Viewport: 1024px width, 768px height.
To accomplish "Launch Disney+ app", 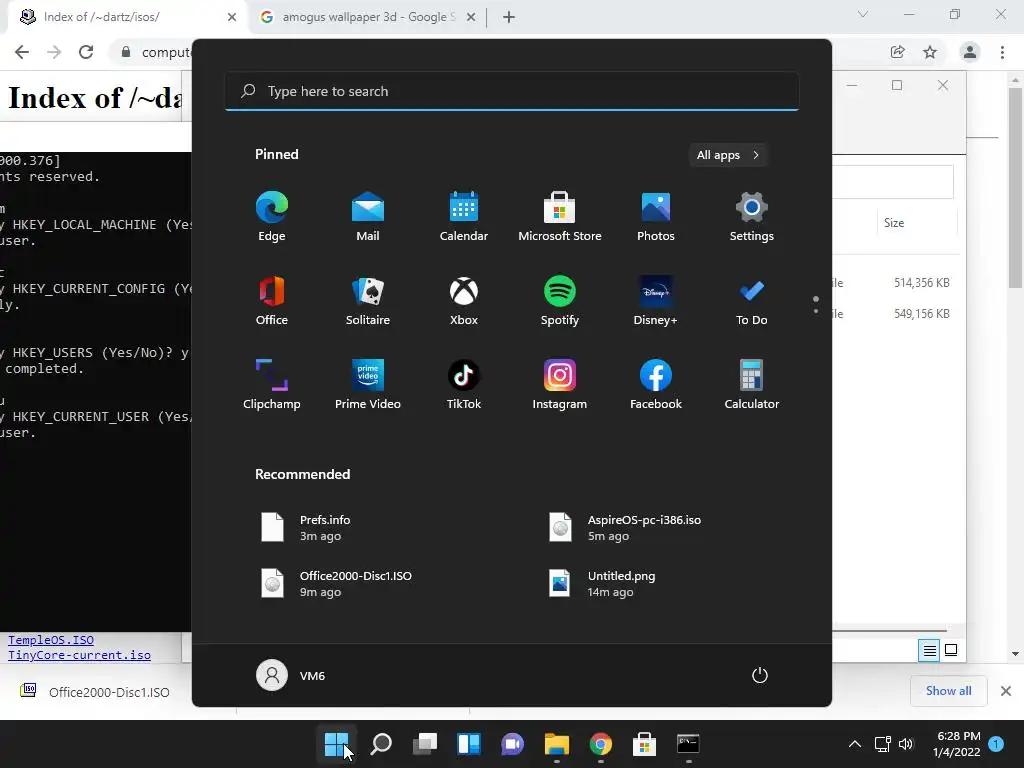I will click(x=656, y=301).
